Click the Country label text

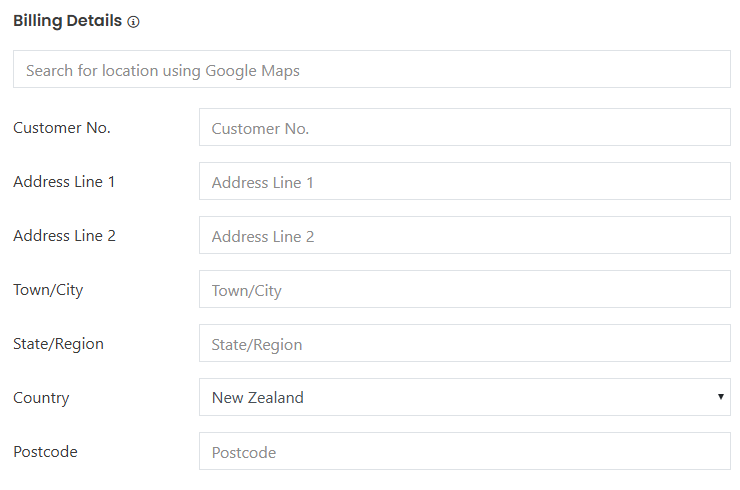click(41, 397)
